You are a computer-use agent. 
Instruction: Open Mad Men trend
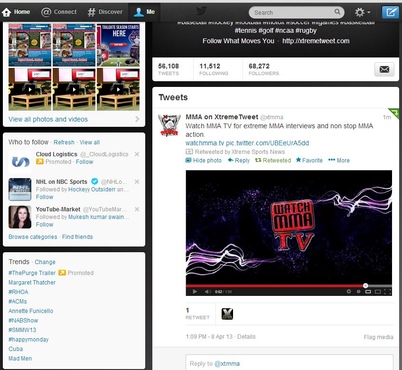point(20,358)
